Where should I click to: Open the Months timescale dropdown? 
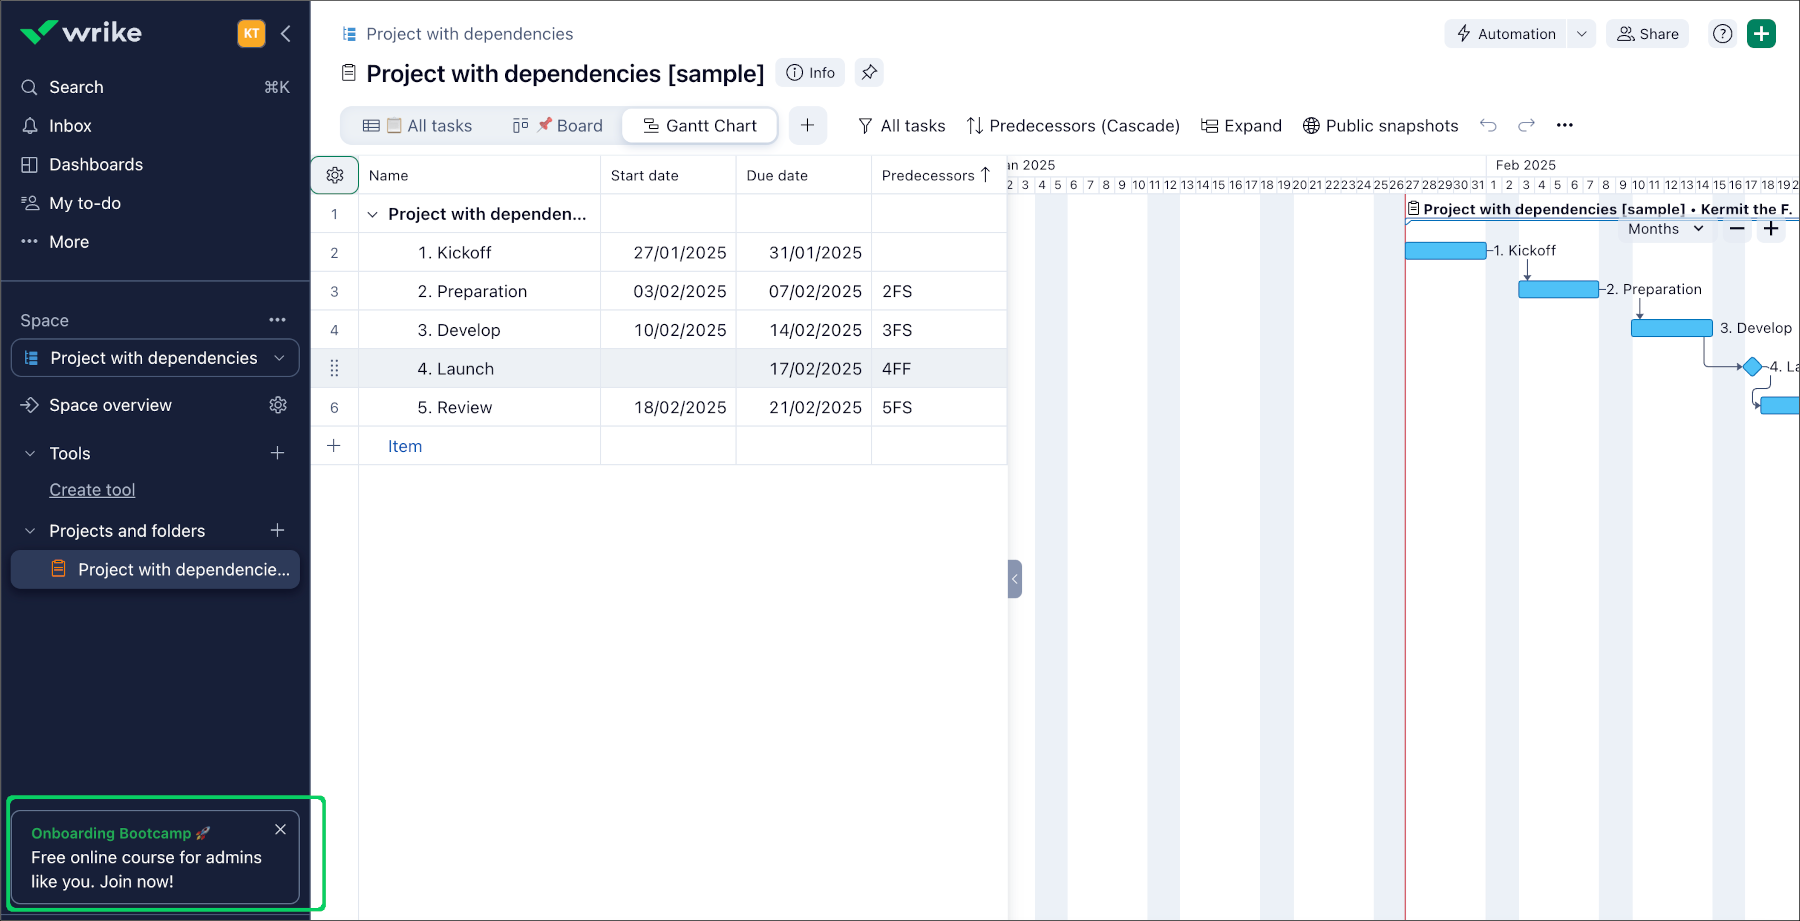(x=1665, y=229)
